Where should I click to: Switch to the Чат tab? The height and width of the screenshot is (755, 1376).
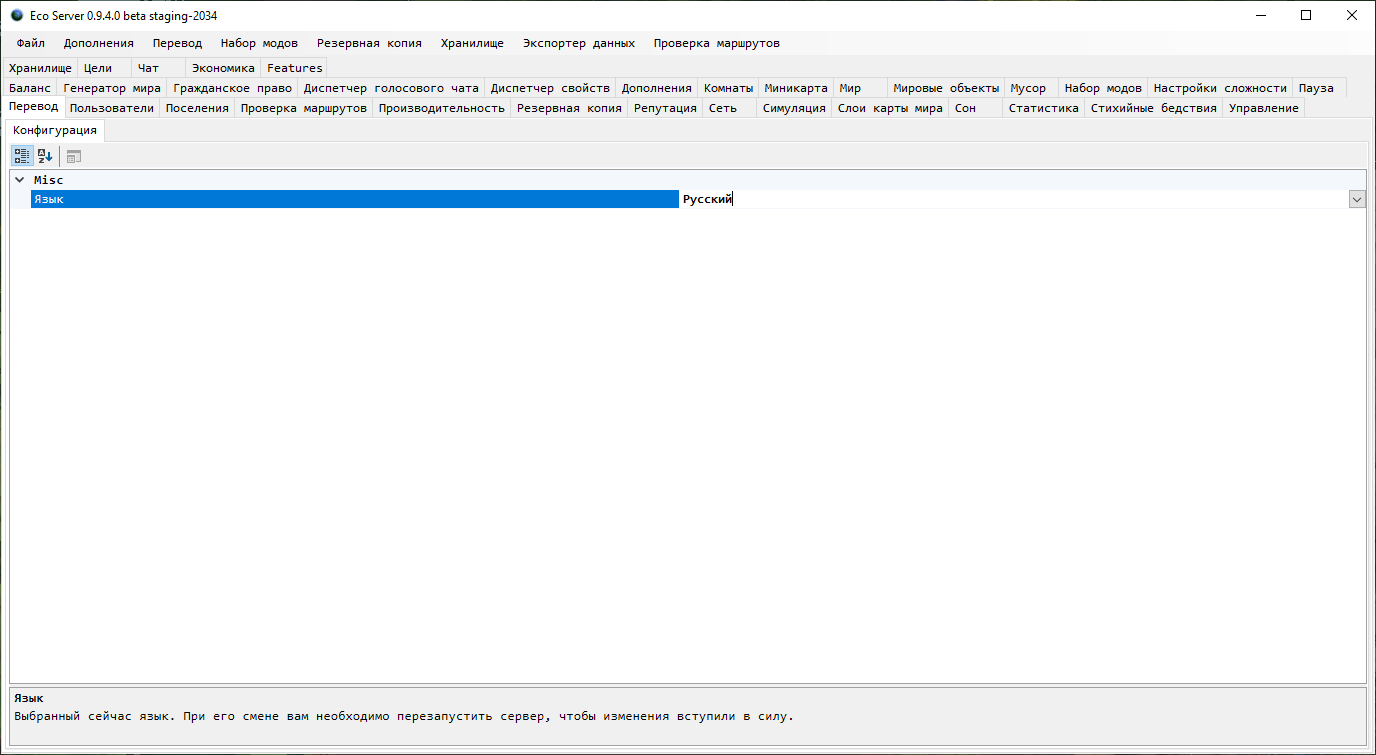coord(158,68)
